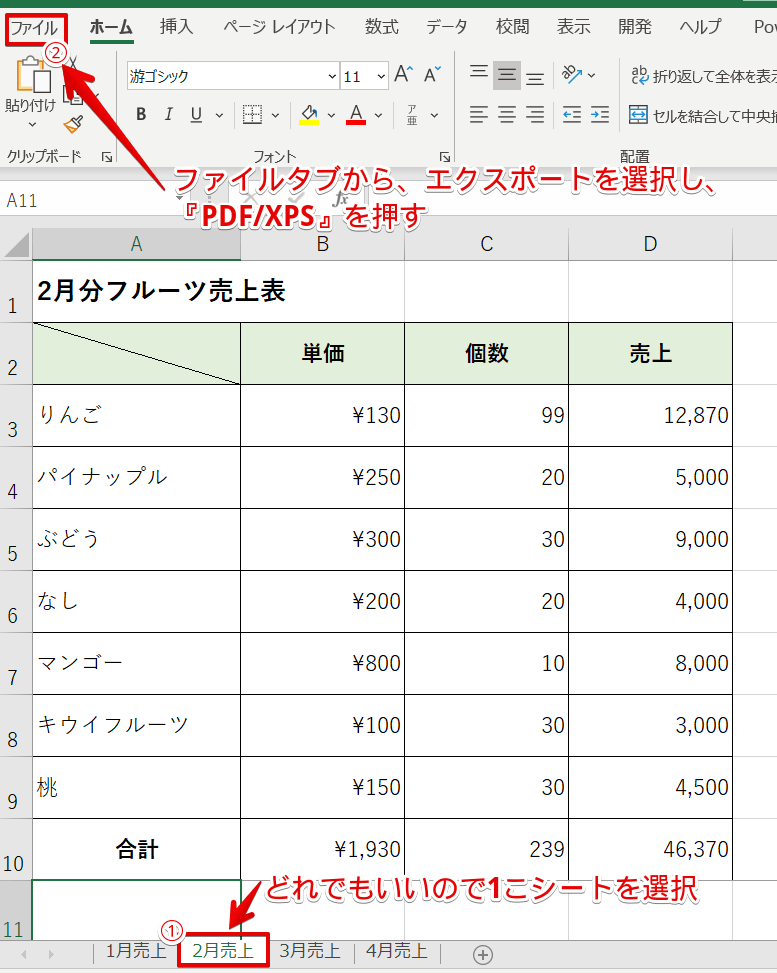Apply cell borders icon

252,115
